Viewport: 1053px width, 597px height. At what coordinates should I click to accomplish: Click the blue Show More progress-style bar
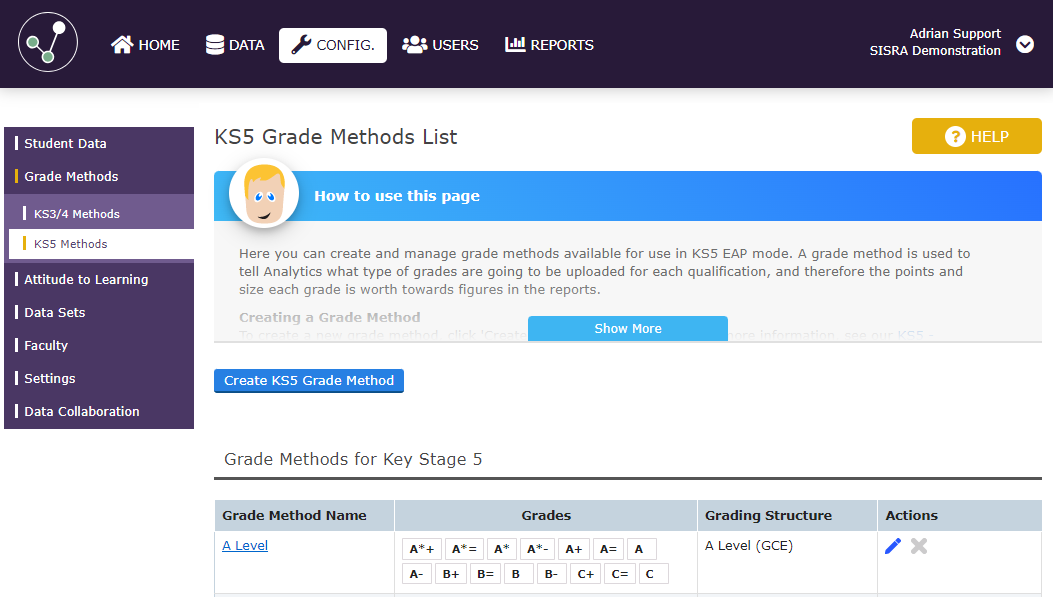(x=628, y=328)
